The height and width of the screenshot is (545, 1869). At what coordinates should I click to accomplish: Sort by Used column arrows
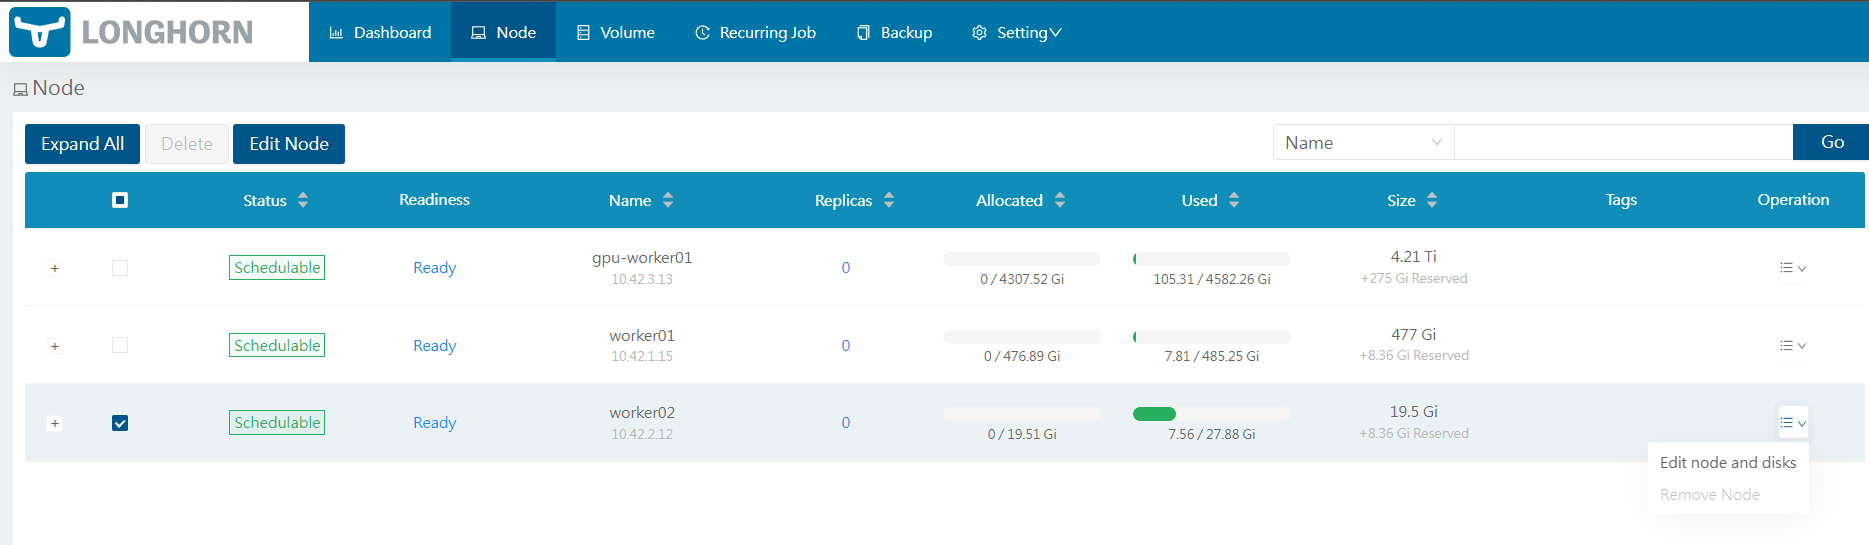click(x=1234, y=200)
